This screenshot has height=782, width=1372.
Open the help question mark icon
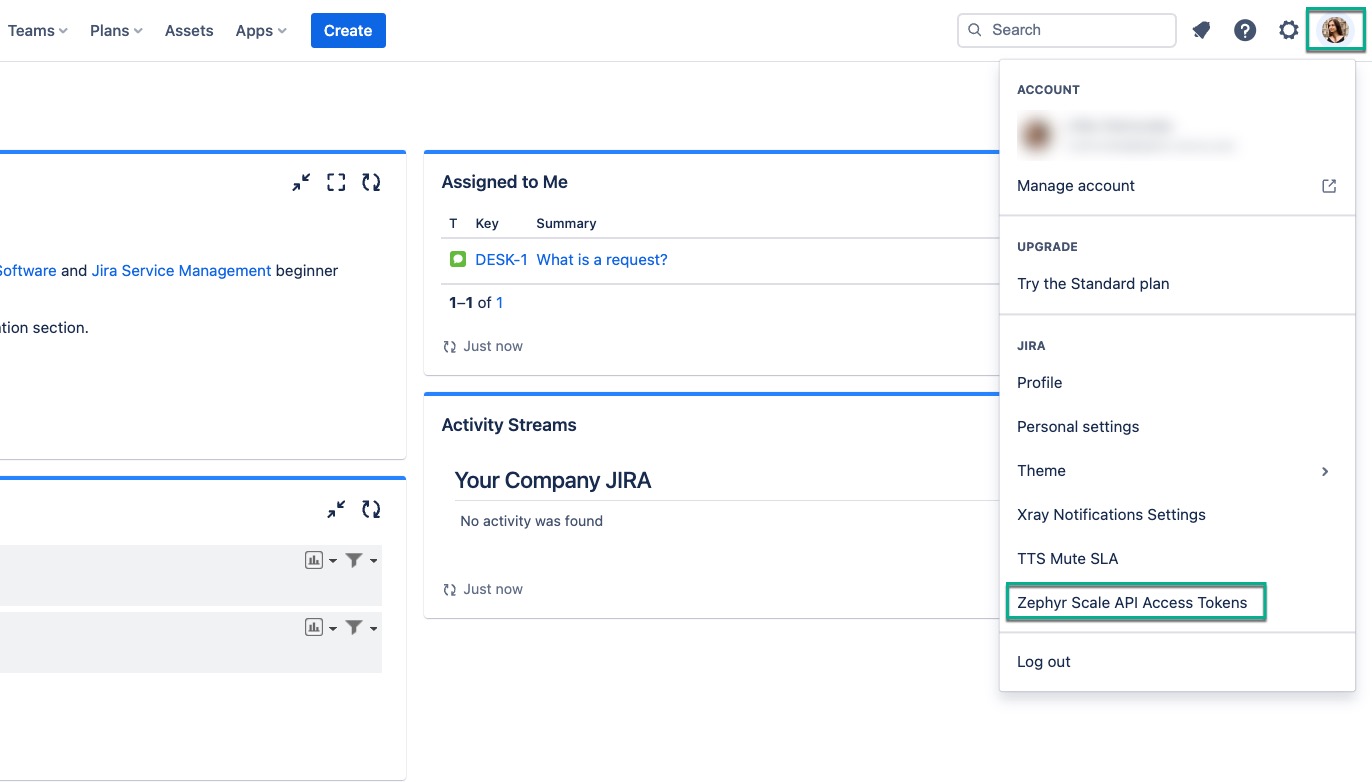(1245, 31)
